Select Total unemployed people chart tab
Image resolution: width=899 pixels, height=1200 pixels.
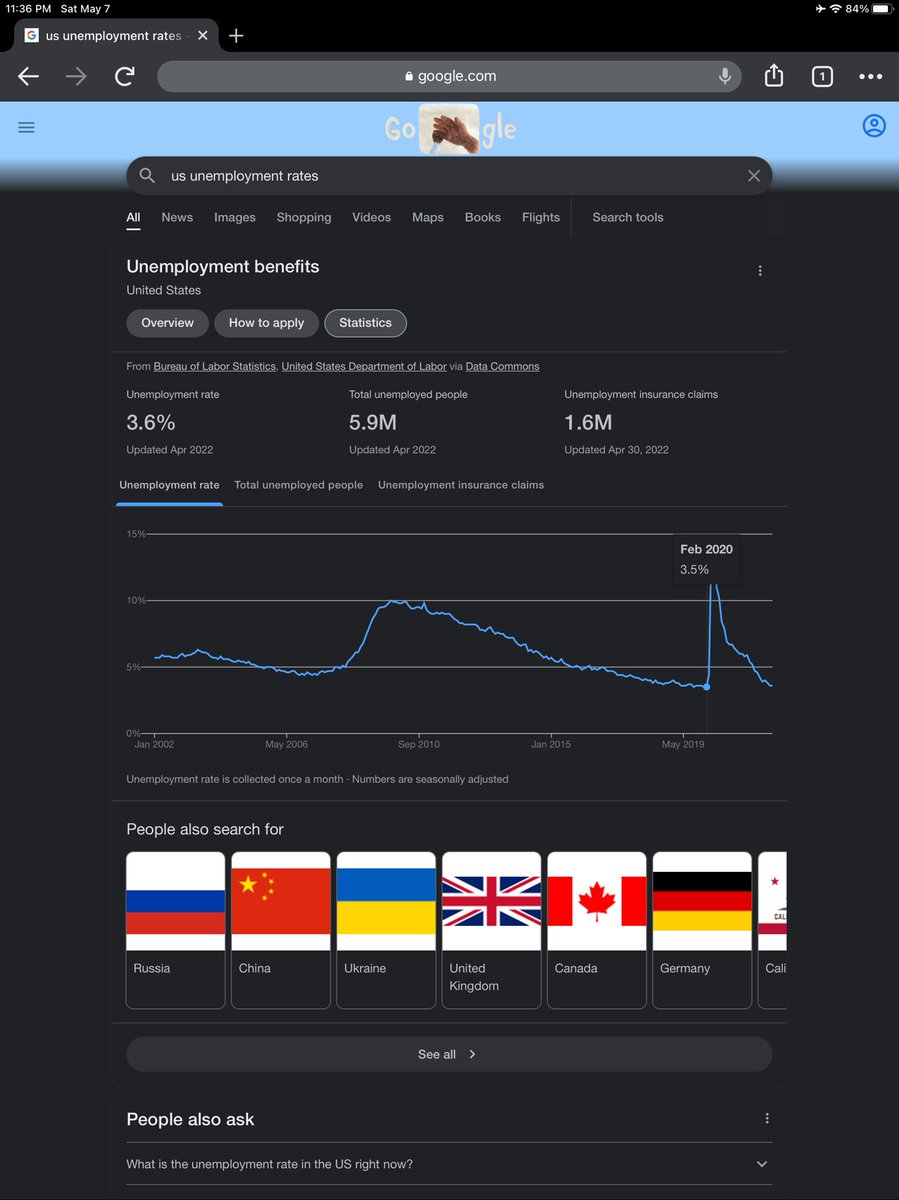pos(298,485)
